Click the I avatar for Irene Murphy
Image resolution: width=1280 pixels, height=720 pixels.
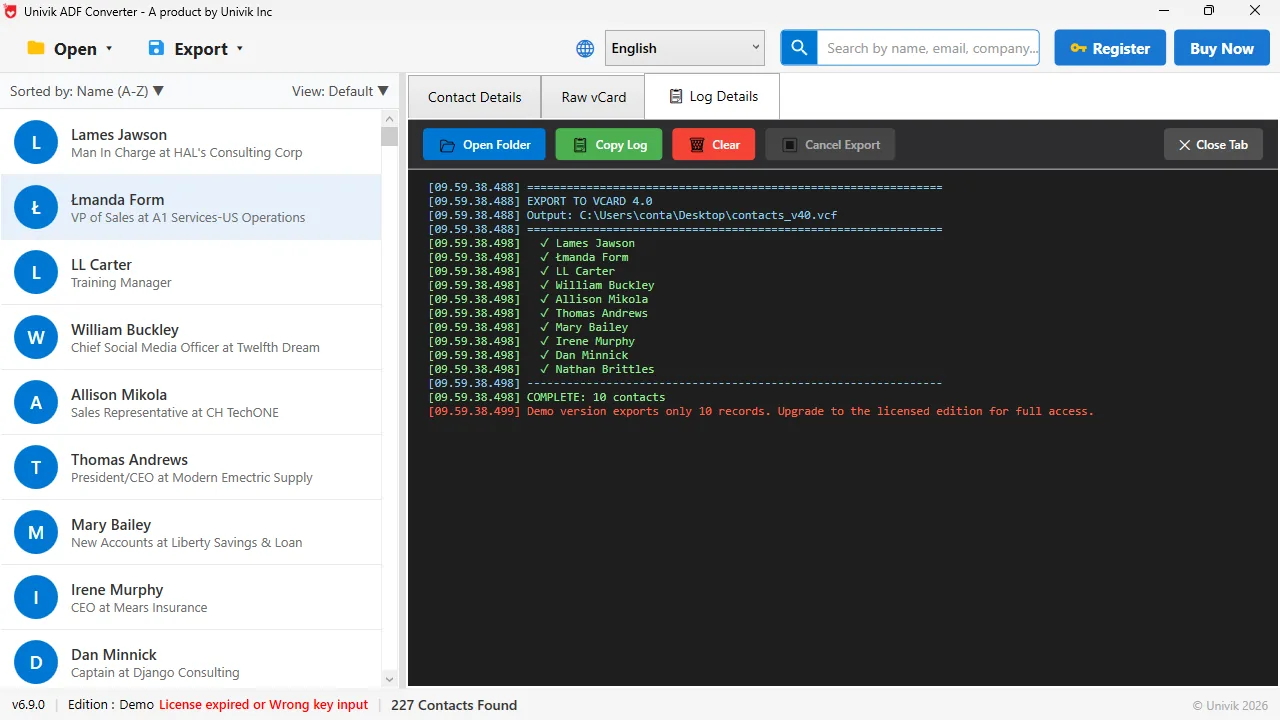click(x=36, y=598)
